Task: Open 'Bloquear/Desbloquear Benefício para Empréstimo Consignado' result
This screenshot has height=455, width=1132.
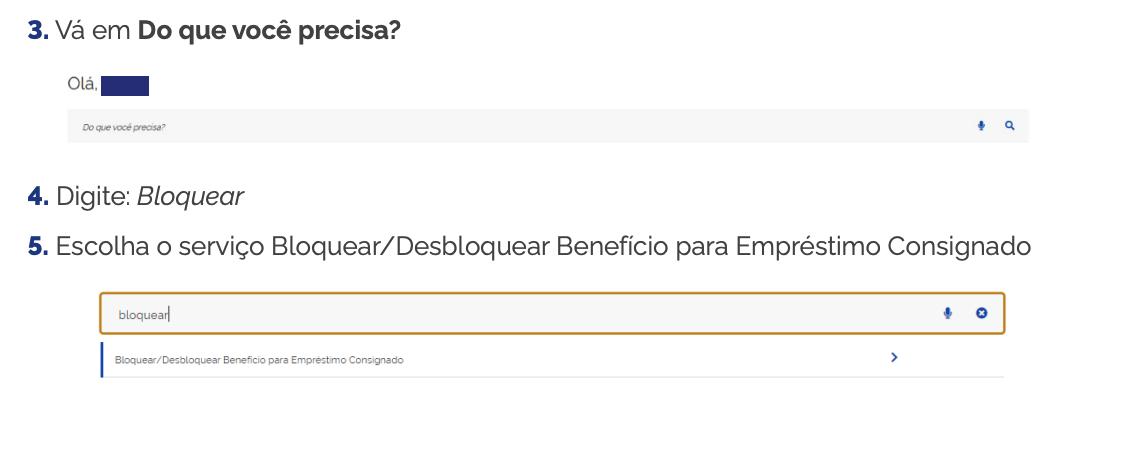Action: click(x=552, y=360)
